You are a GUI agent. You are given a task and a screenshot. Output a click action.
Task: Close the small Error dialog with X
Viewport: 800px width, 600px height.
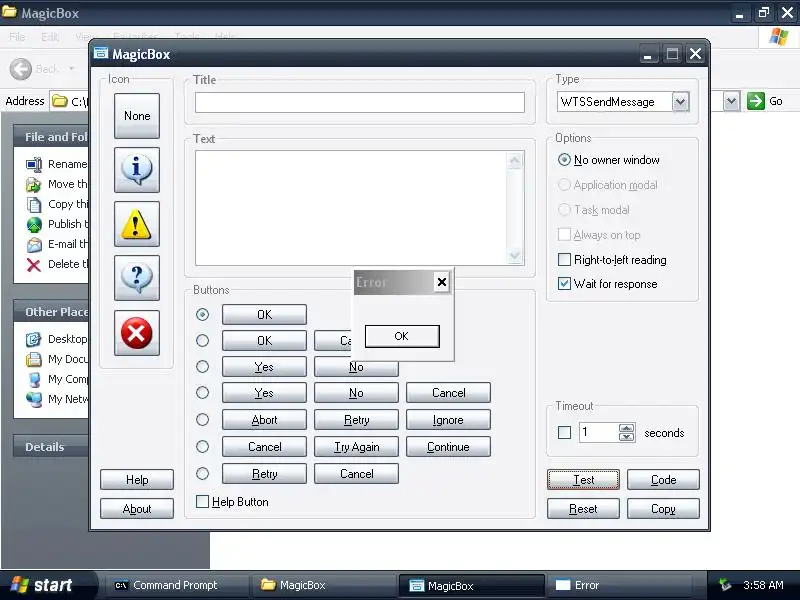click(442, 282)
